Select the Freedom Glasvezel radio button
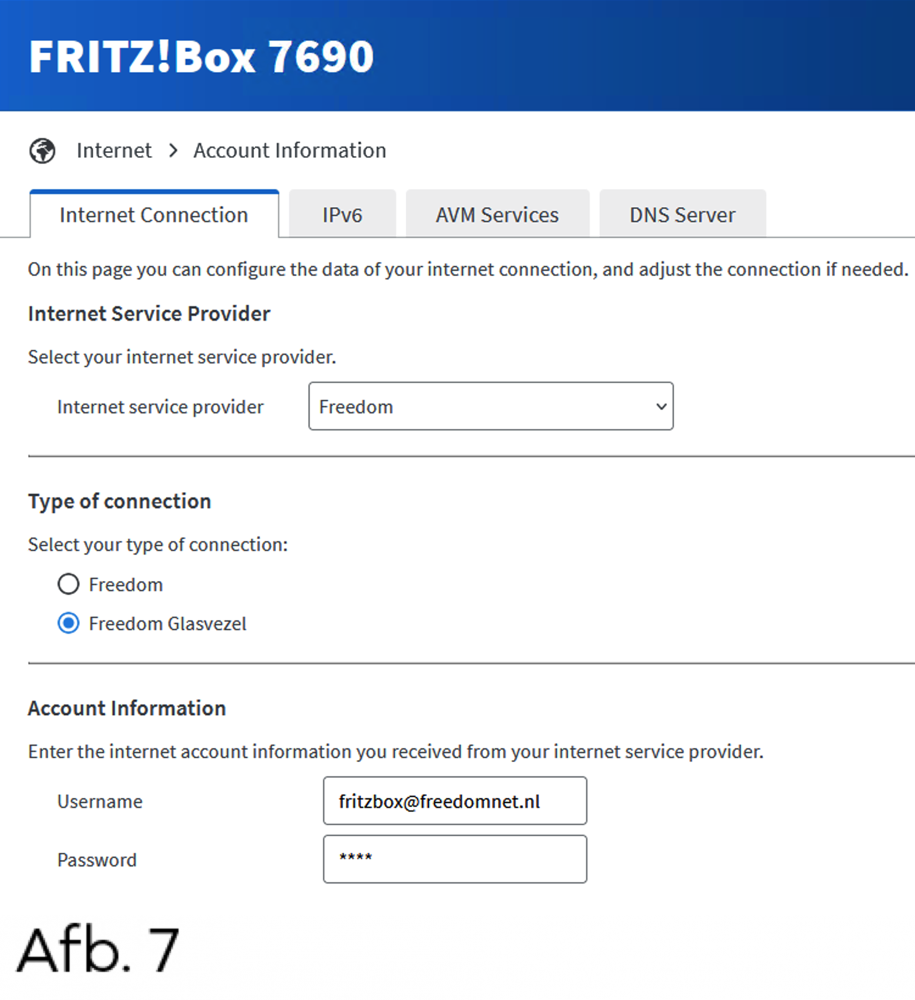915x1000 pixels. pos(68,624)
